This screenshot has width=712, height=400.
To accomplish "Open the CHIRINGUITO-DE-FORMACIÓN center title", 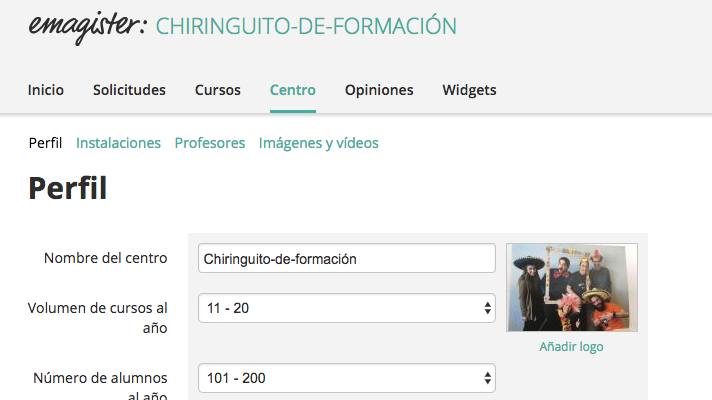I will pyautogui.click(x=306, y=25).
